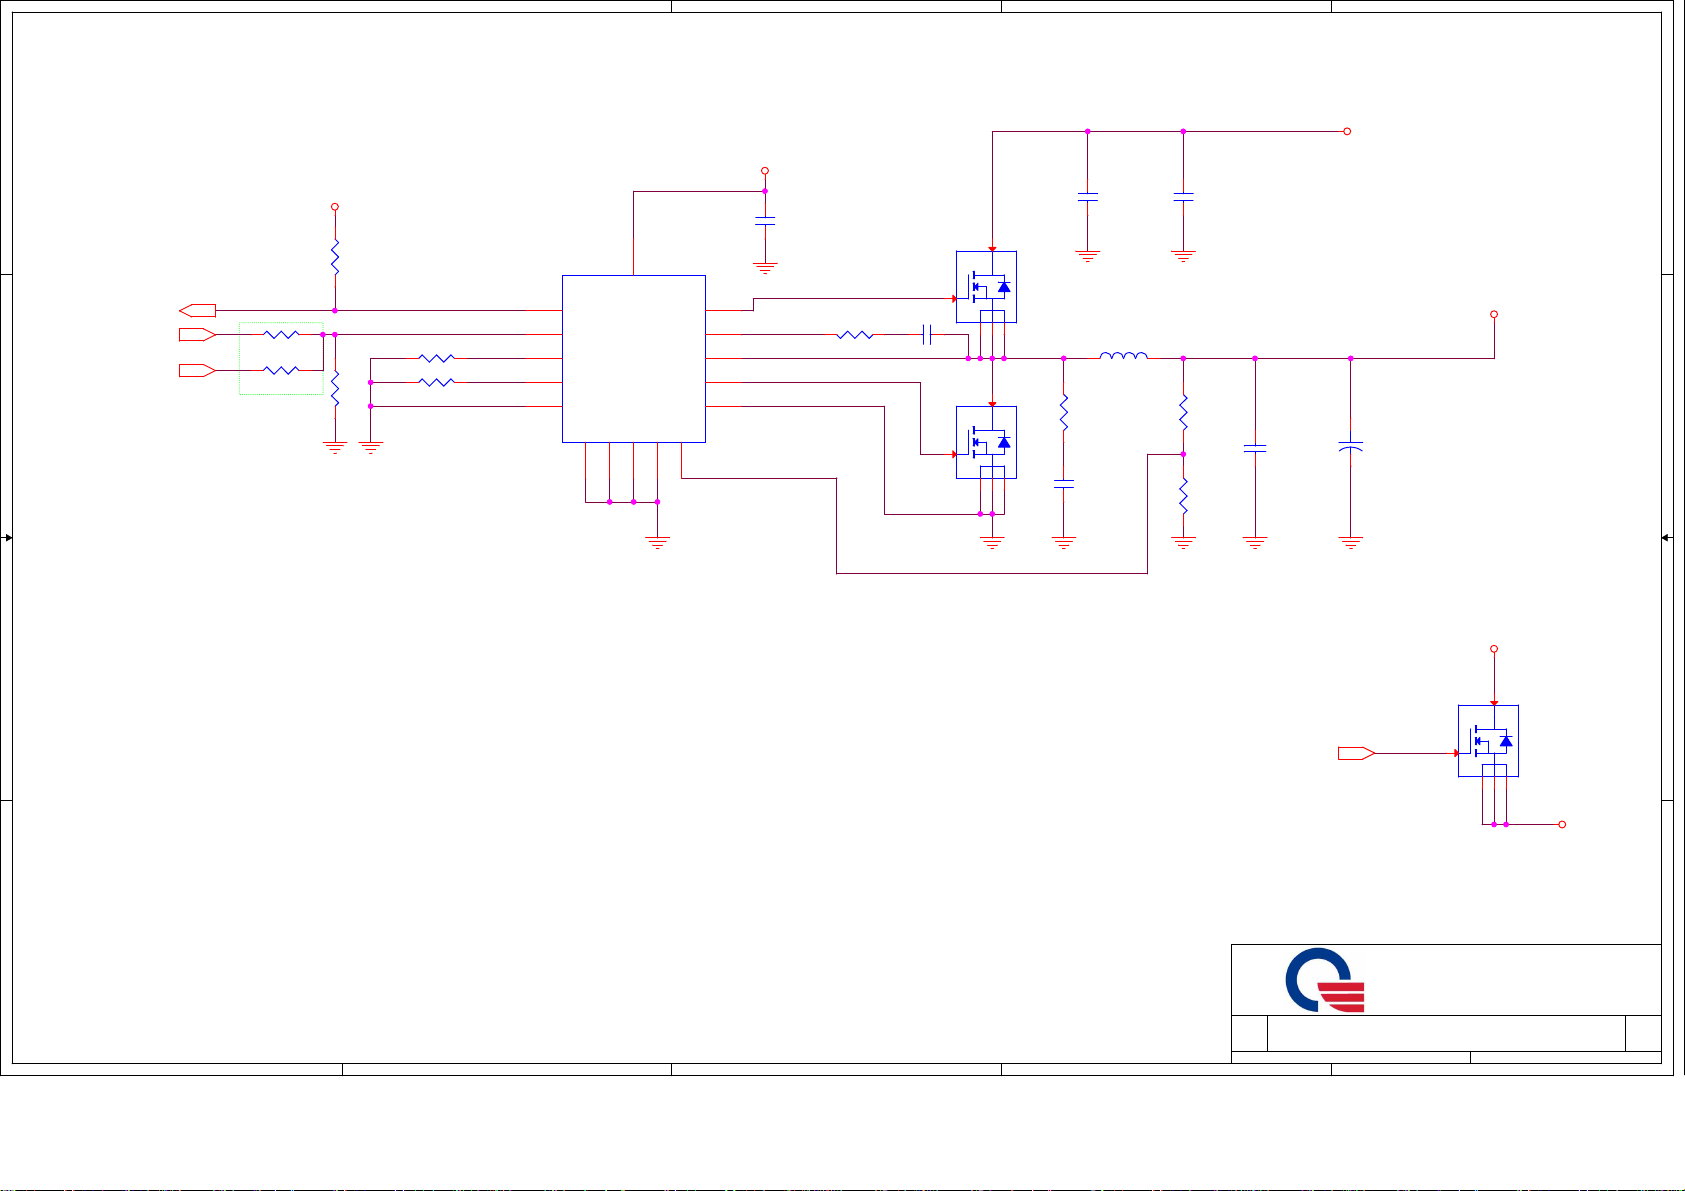Select the ground symbol beneath the IC bottom pins
The image size is (1685, 1191).
tap(658, 544)
